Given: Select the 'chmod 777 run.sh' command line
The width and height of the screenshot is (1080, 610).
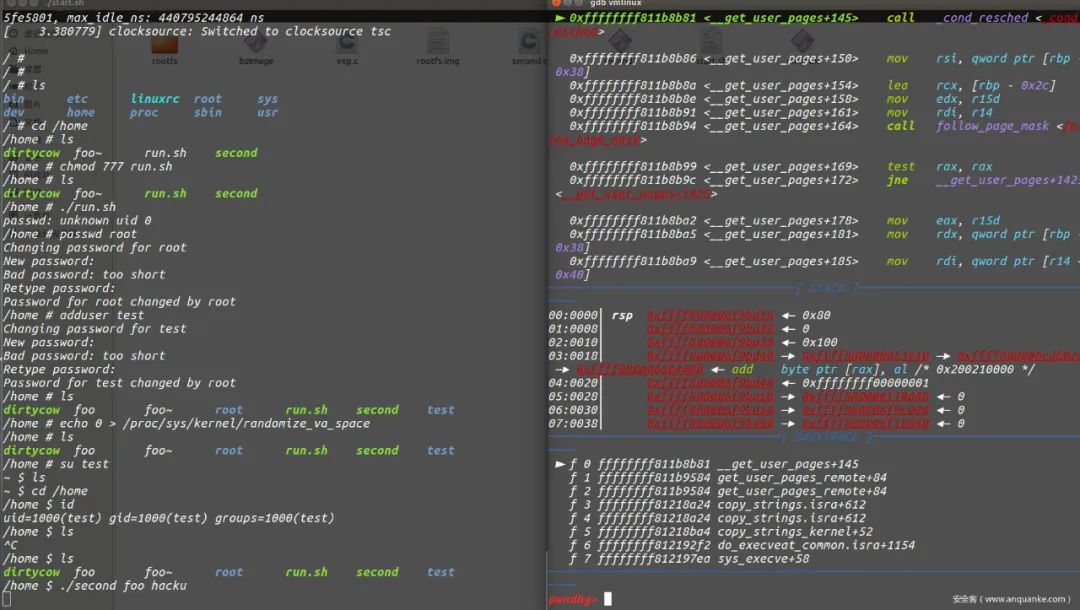Looking at the screenshot, I should pos(87,167).
